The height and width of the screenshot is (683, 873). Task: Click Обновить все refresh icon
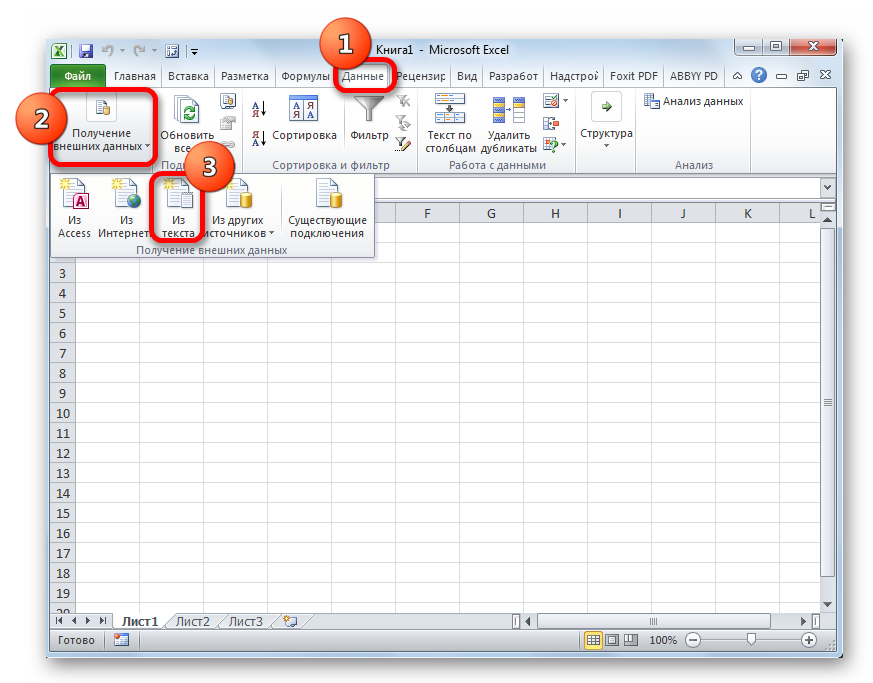click(x=188, y=109)
